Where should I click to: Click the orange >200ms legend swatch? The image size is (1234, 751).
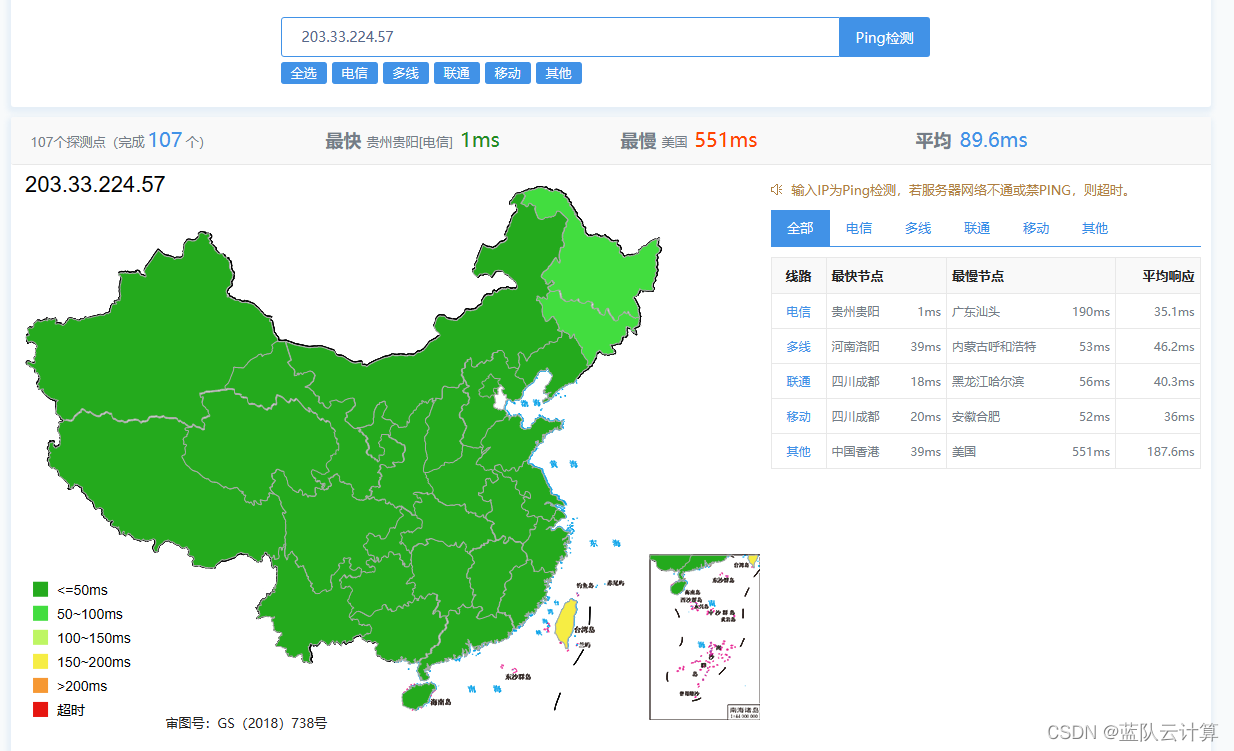tap(42, 686)
